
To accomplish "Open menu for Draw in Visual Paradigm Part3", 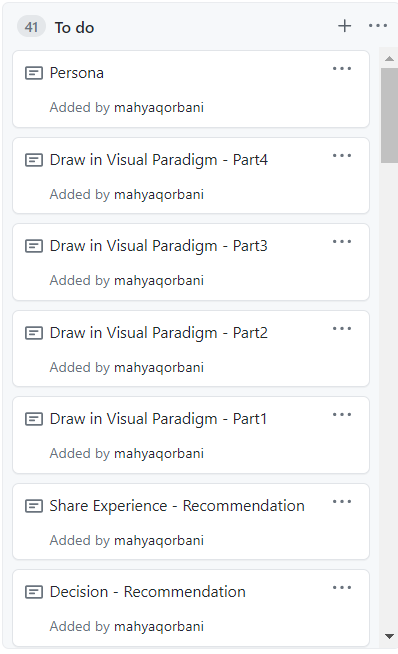I will click(x=342, y=242).
